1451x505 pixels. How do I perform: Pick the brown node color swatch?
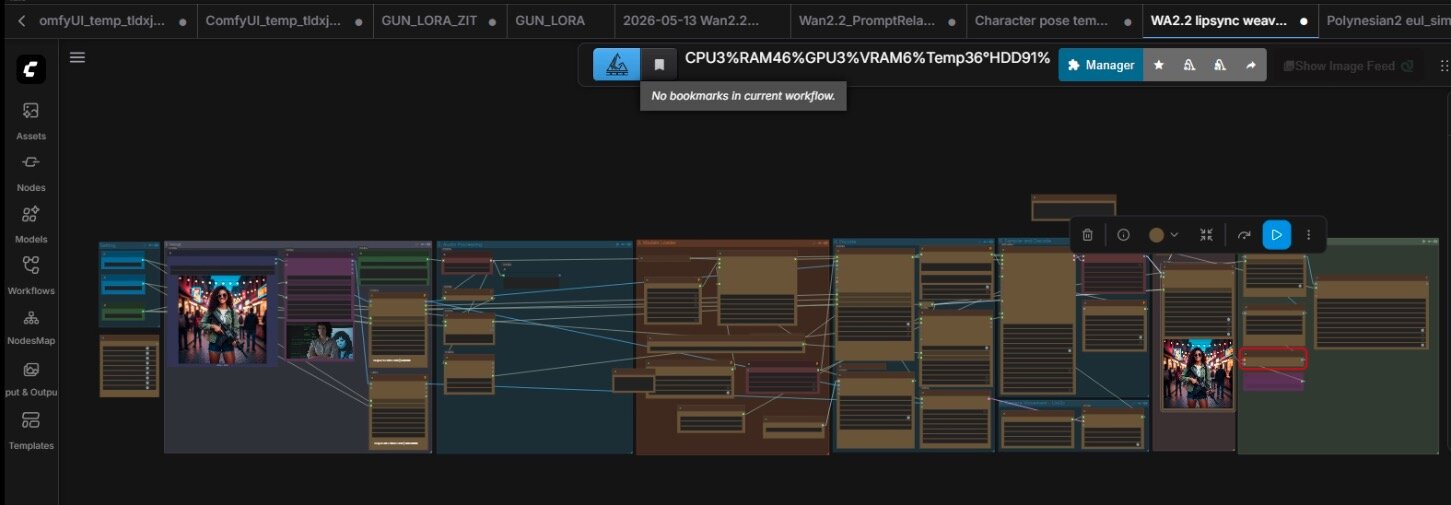point(1157,235)
